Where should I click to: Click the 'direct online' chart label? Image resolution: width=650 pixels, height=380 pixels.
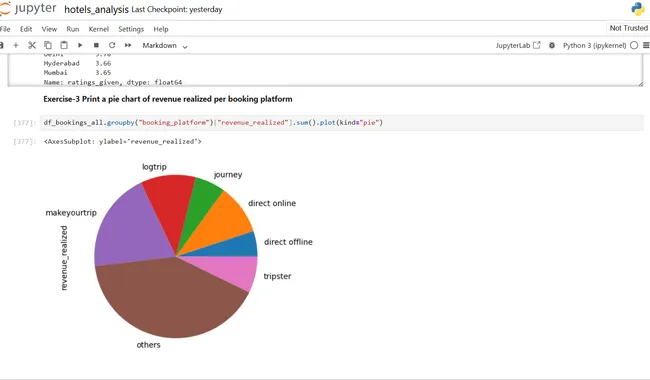pos(272,203)
